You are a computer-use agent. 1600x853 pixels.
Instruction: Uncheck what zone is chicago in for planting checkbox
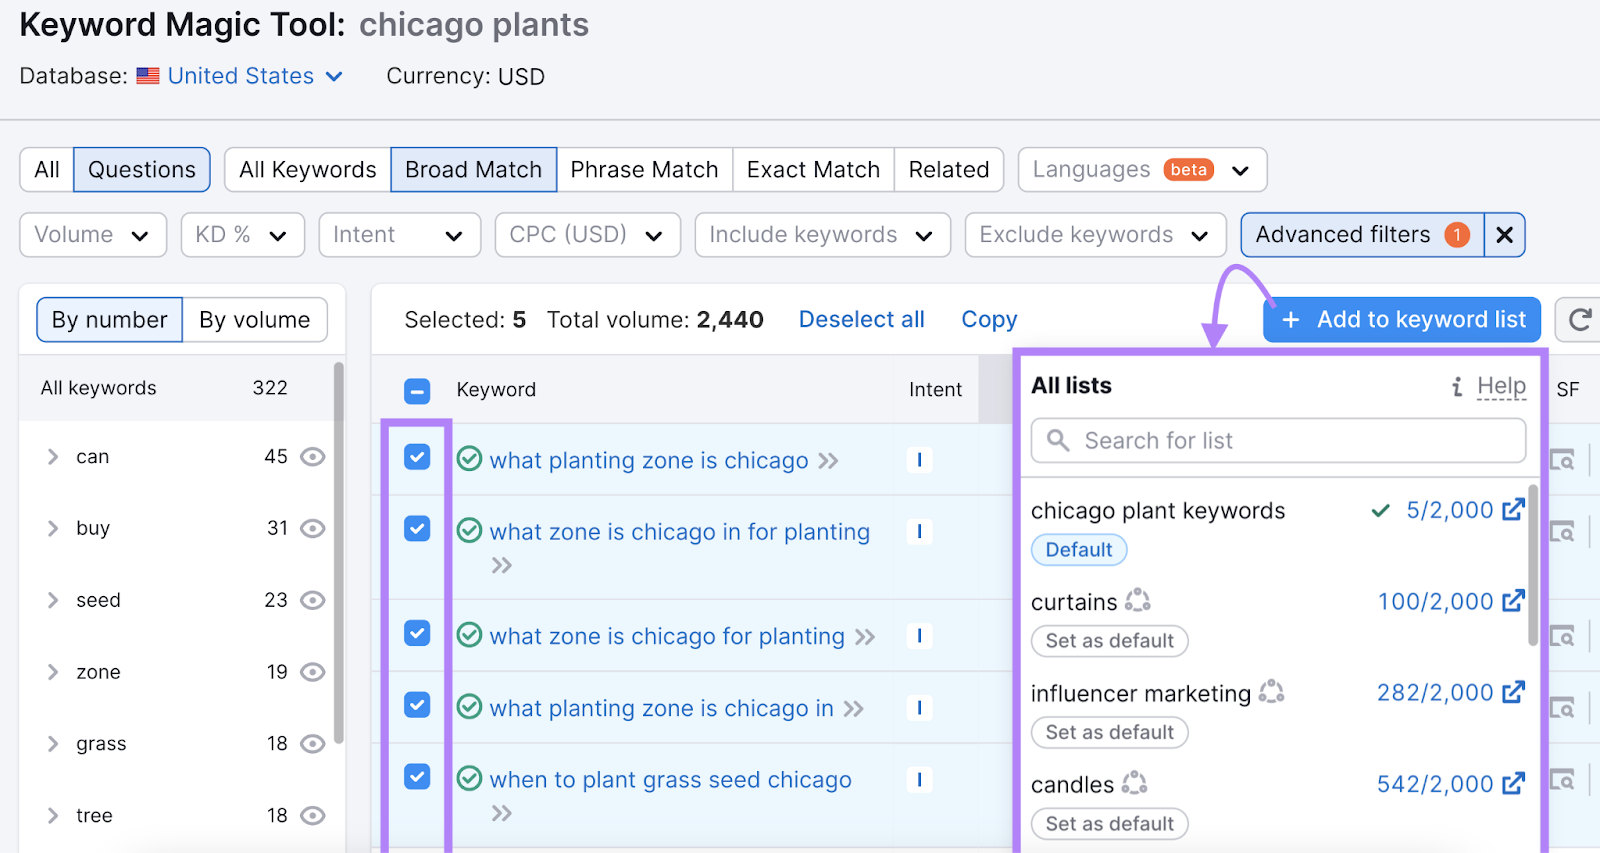[x=417, y=529]
